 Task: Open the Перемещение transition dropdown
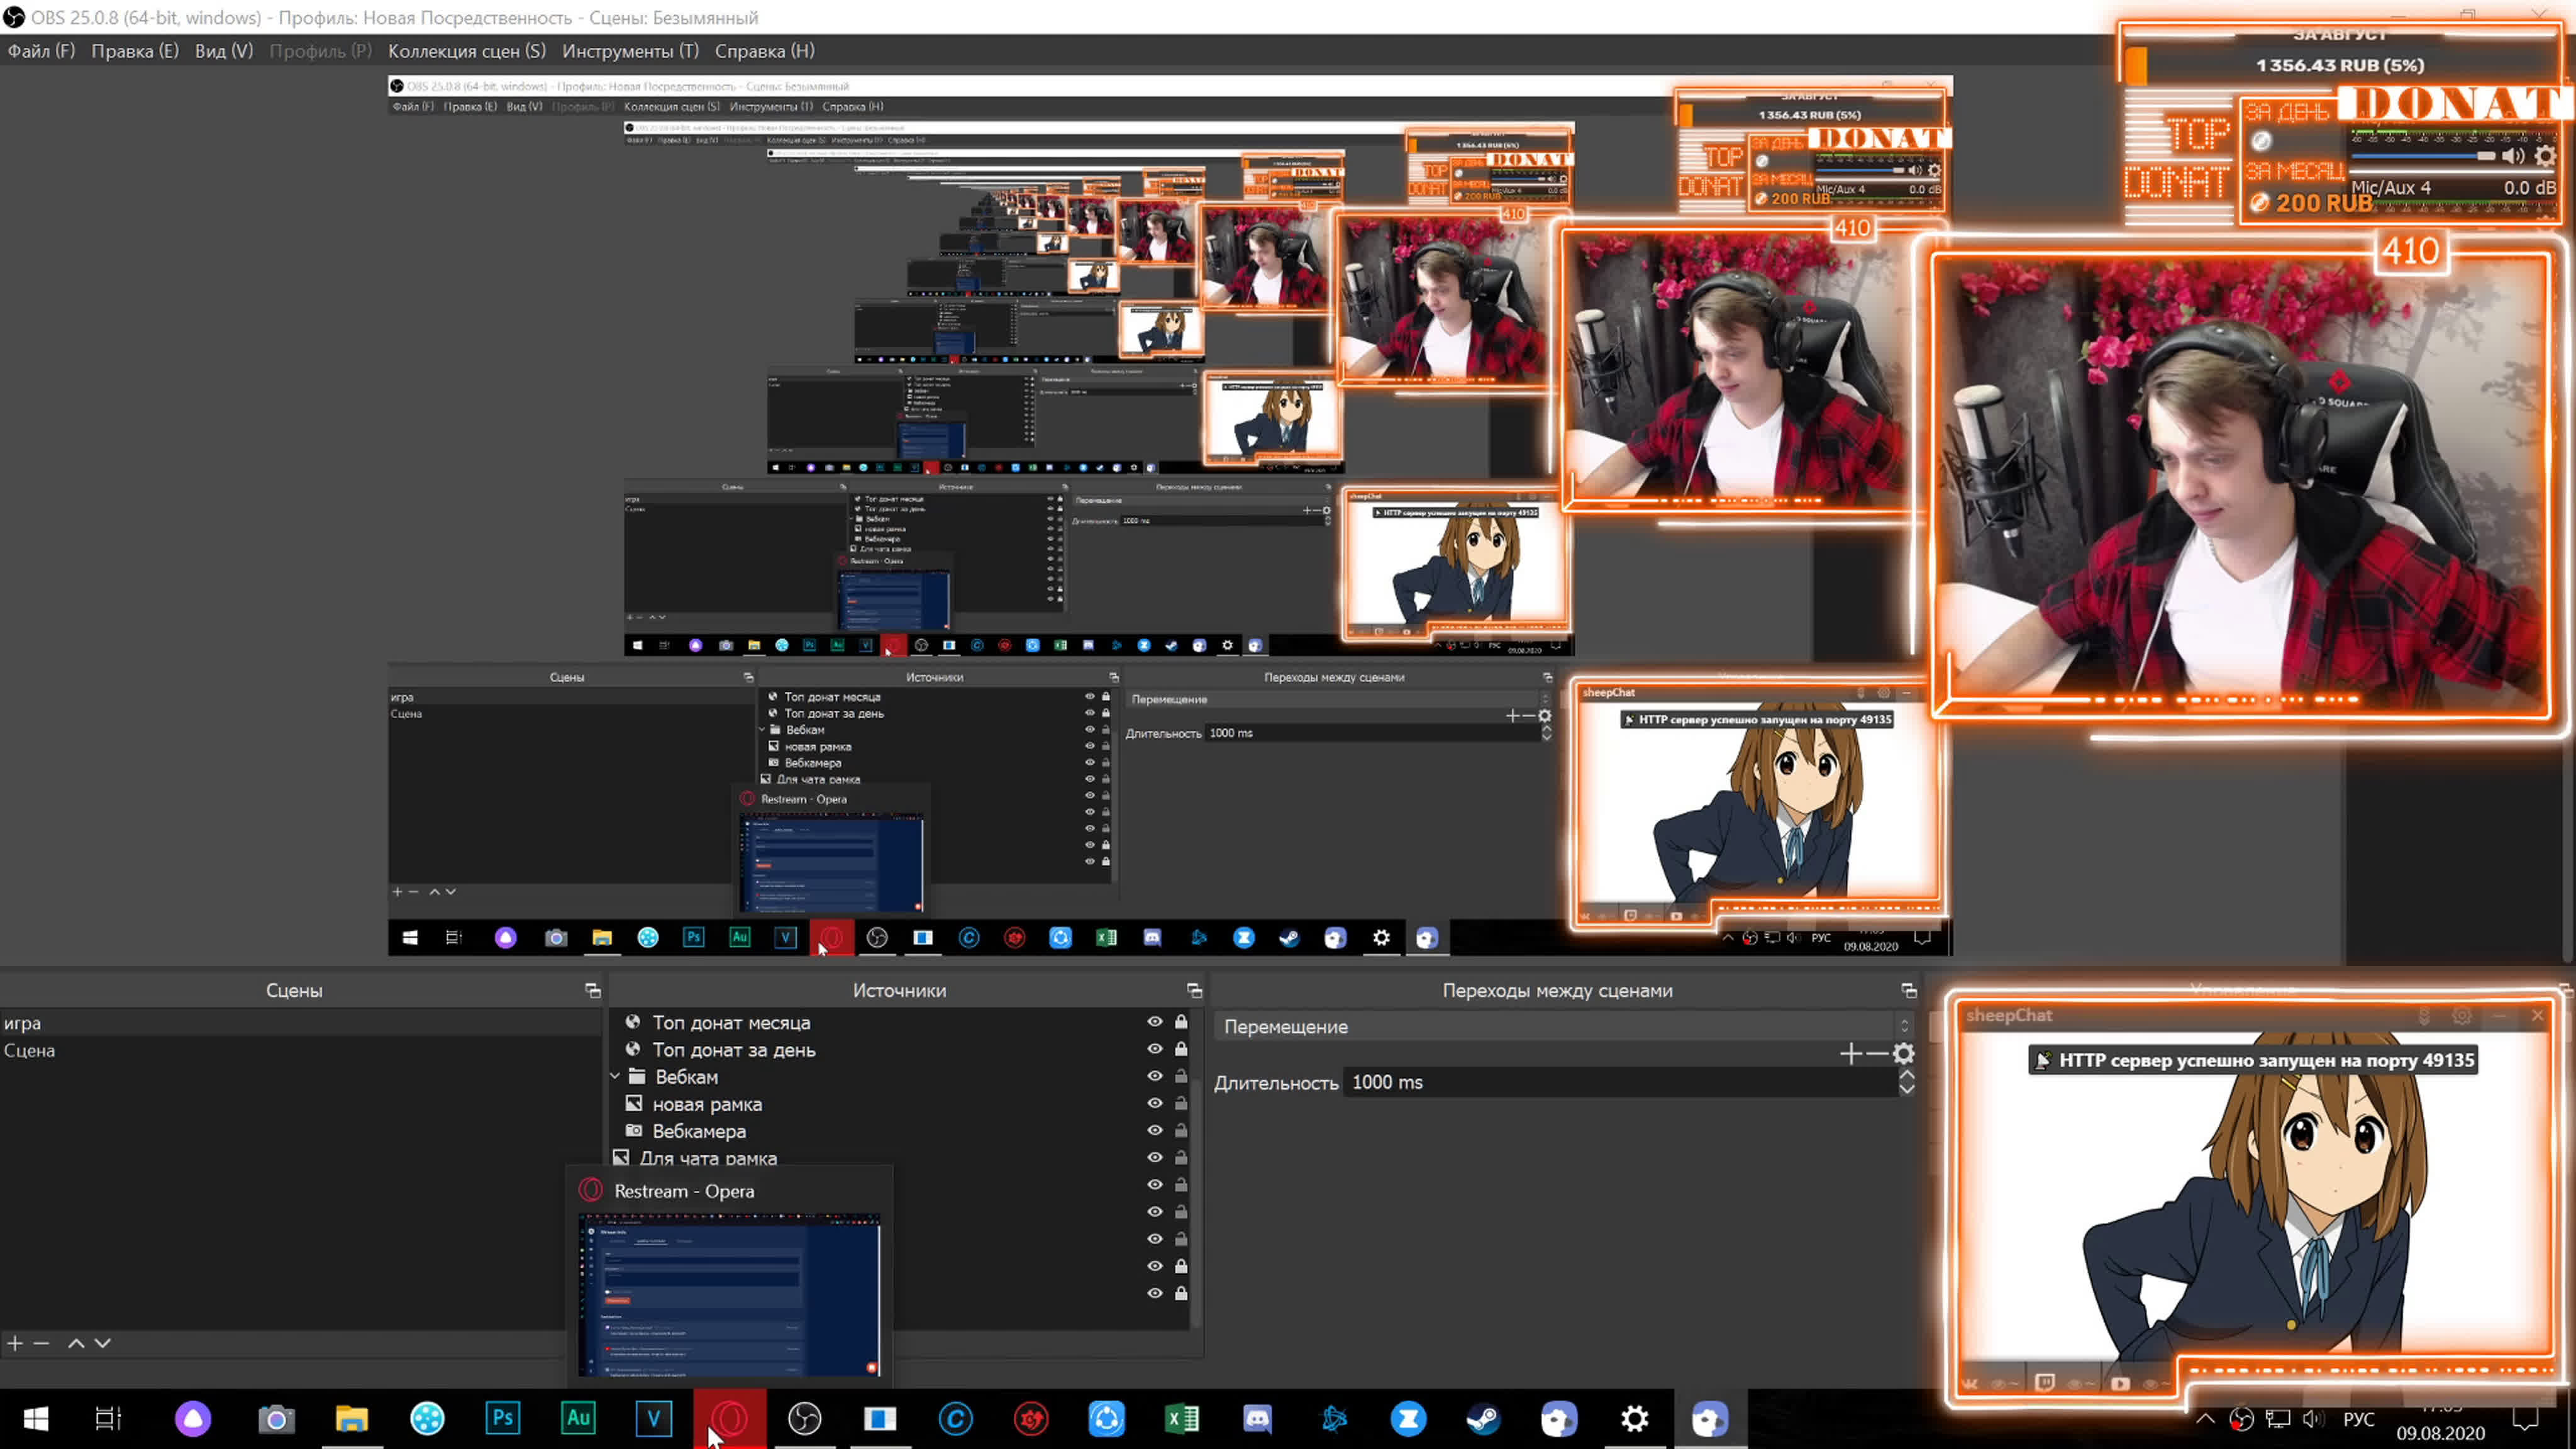[1563, 1026]
